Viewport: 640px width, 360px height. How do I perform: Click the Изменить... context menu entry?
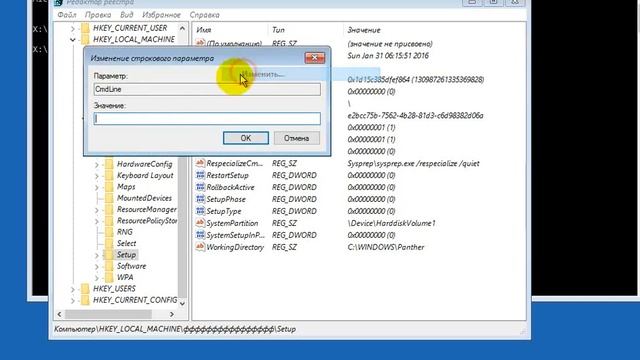point(263,74)
